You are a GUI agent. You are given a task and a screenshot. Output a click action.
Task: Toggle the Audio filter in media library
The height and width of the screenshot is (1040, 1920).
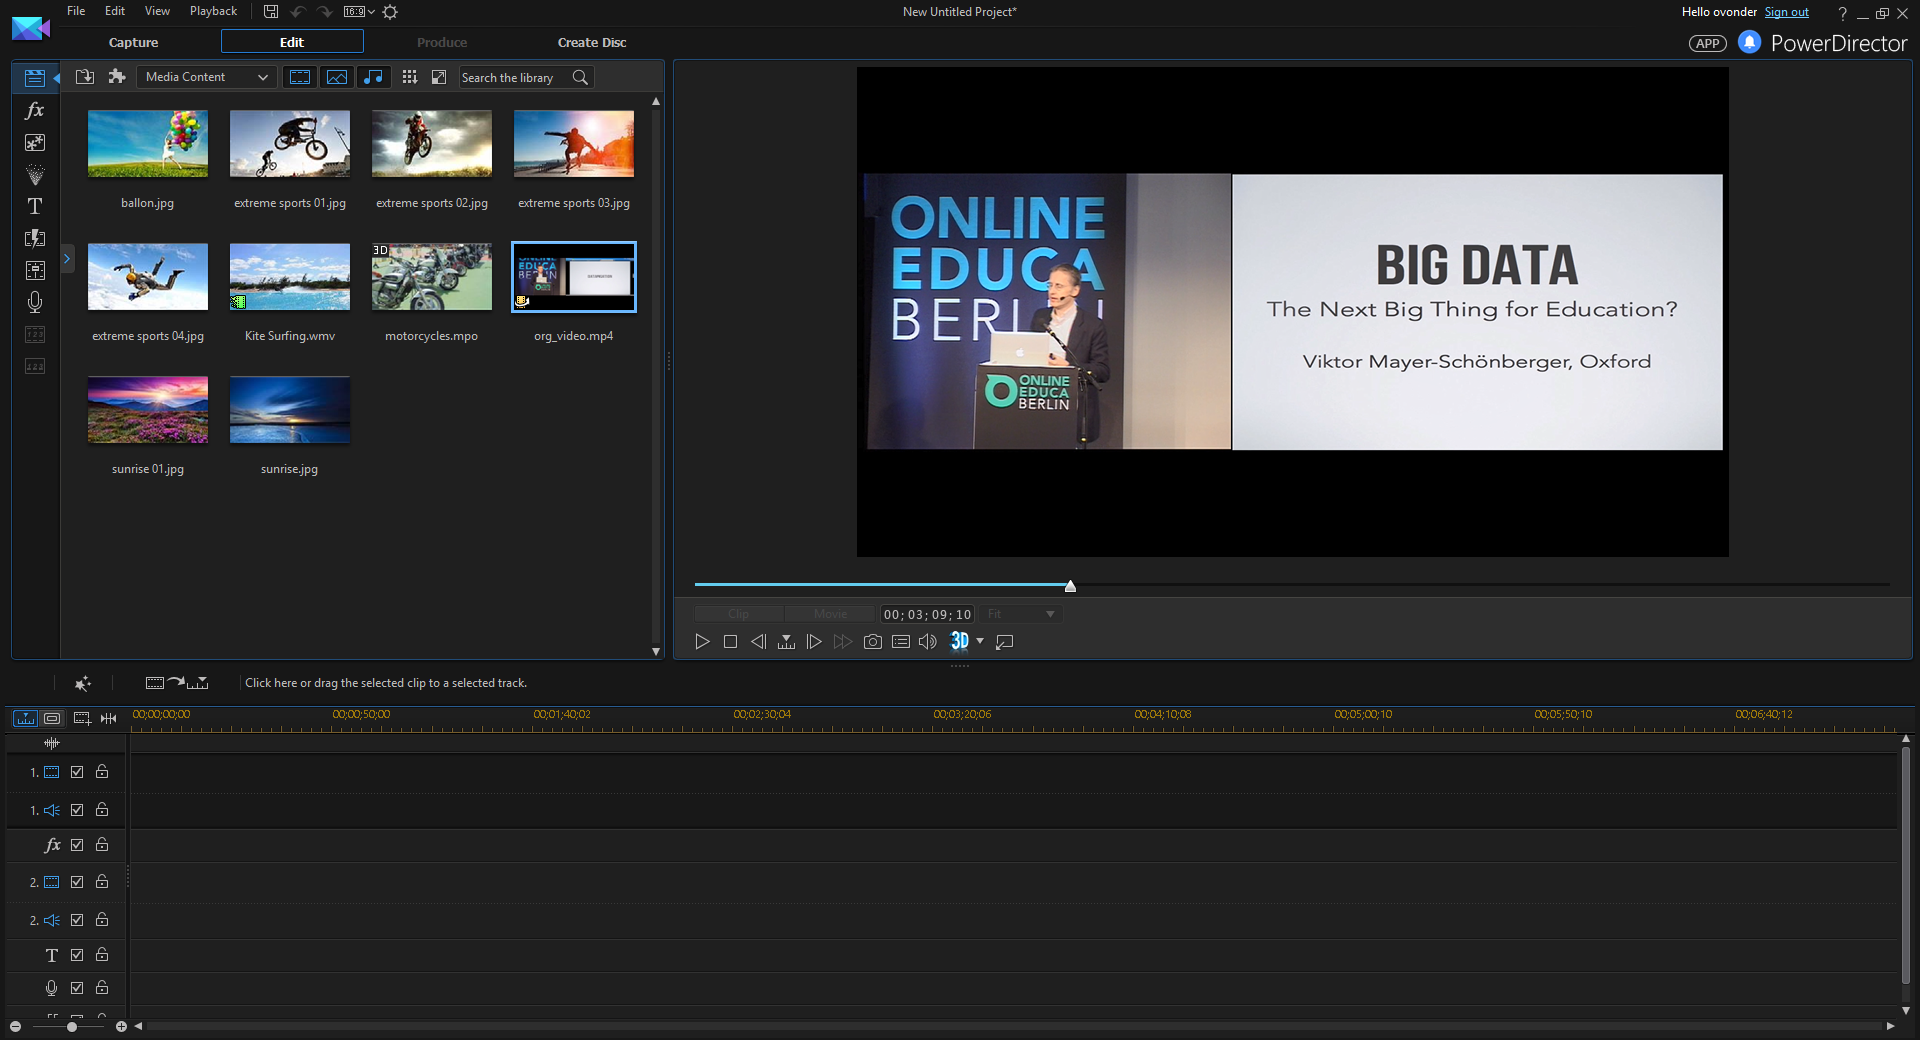(373, 77)
